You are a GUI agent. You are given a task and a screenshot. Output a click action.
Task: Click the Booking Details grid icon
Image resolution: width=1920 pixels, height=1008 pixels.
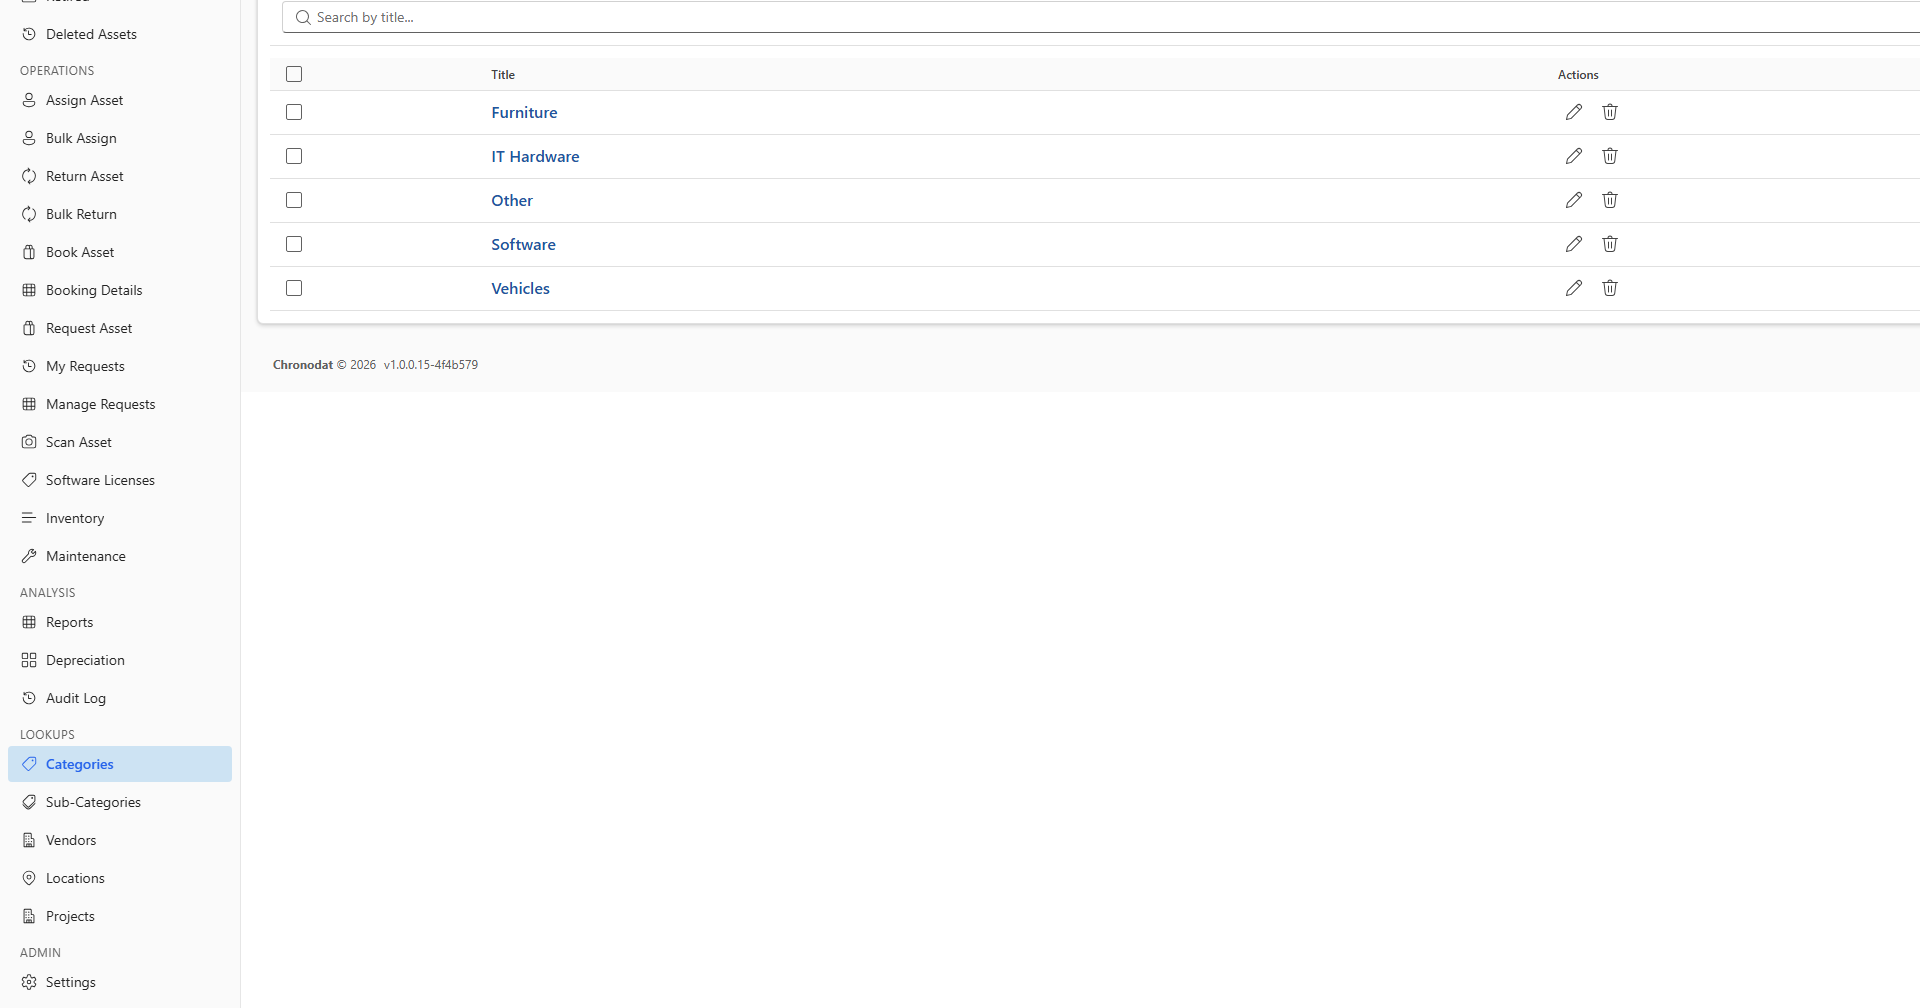tap(29, 290)
